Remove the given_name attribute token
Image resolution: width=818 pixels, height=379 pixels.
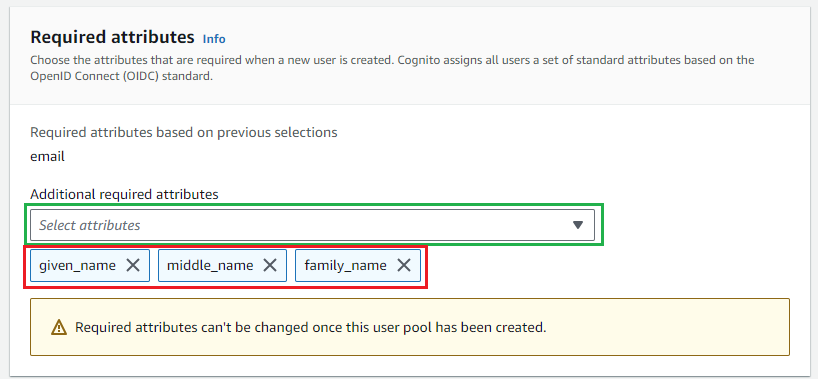coord(133,266)
